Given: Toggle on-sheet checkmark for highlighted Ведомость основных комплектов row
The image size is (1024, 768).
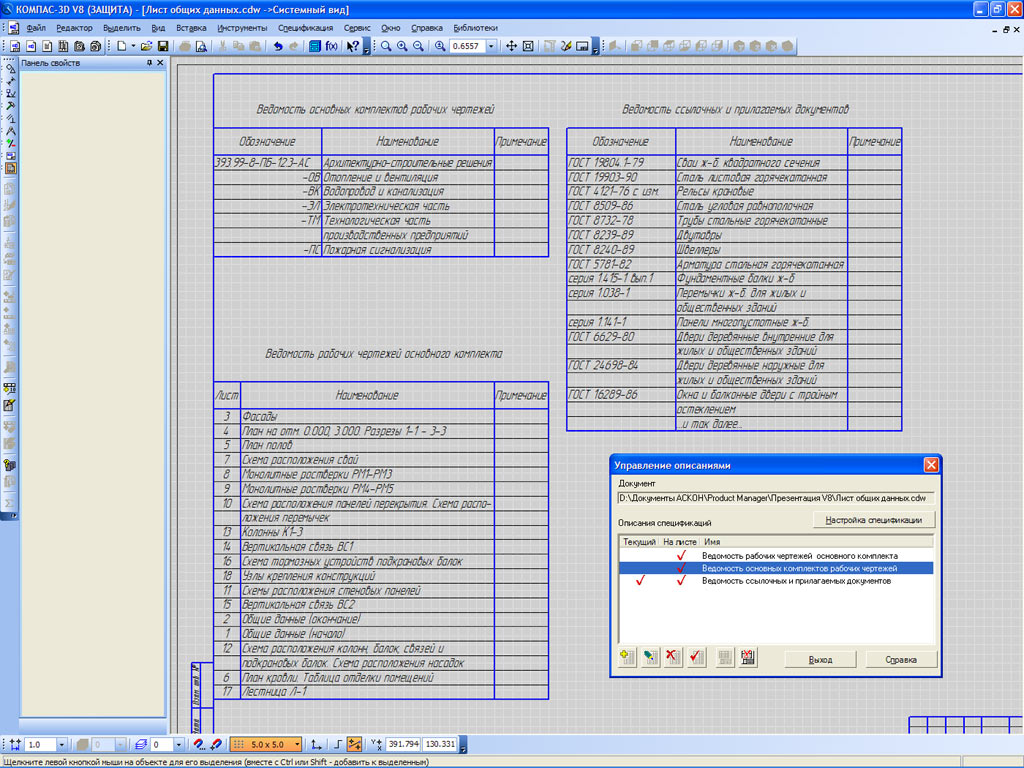Looking at the screenshot, I should point(681,568).
